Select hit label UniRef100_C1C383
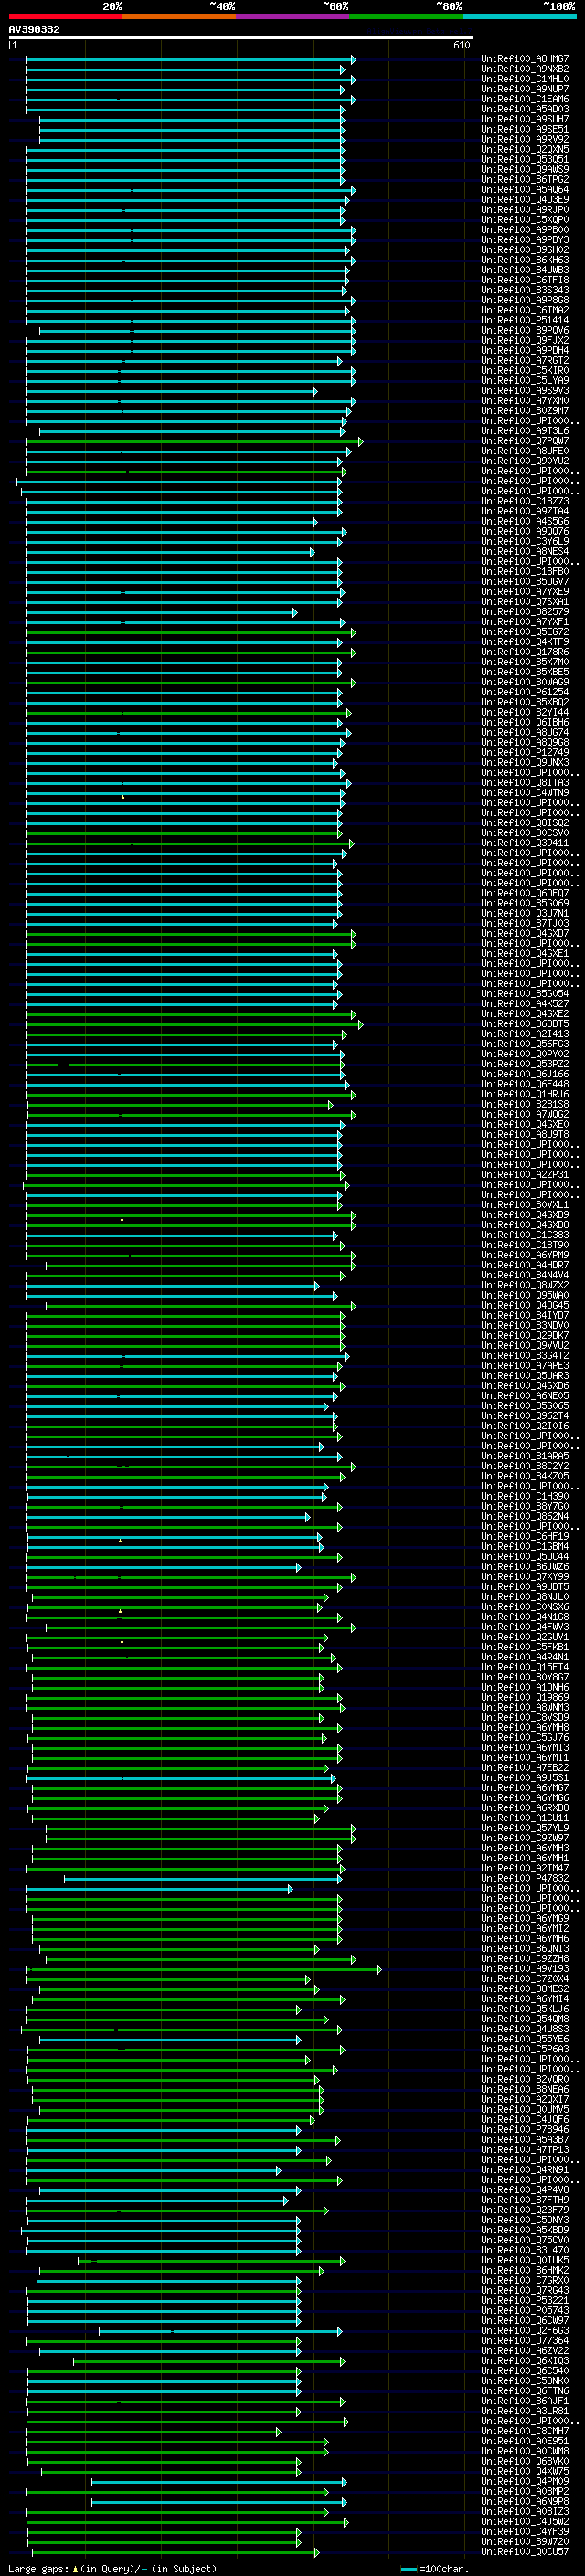Image resolution: width=585 pixels, height=2576 pixels. click(x=525, y=1235)
